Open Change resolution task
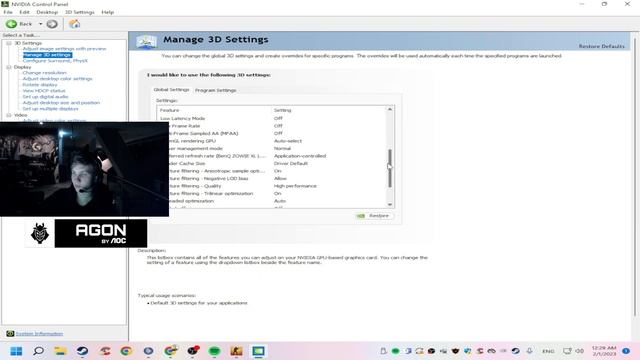 [44, 73]
